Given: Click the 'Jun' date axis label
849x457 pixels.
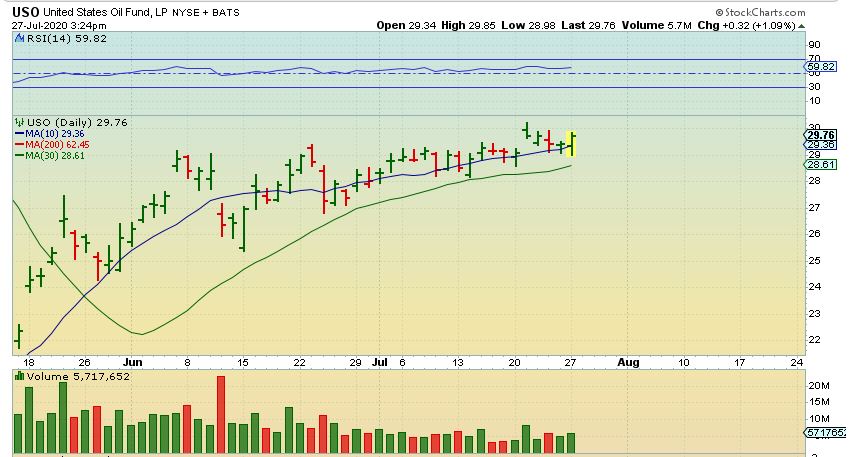Looking at the screenshot, I should coord(133,362).
